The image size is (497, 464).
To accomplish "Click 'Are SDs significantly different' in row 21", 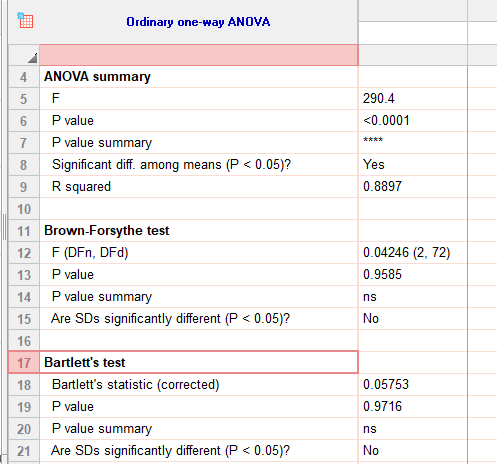I will click(x=170, y=451).
